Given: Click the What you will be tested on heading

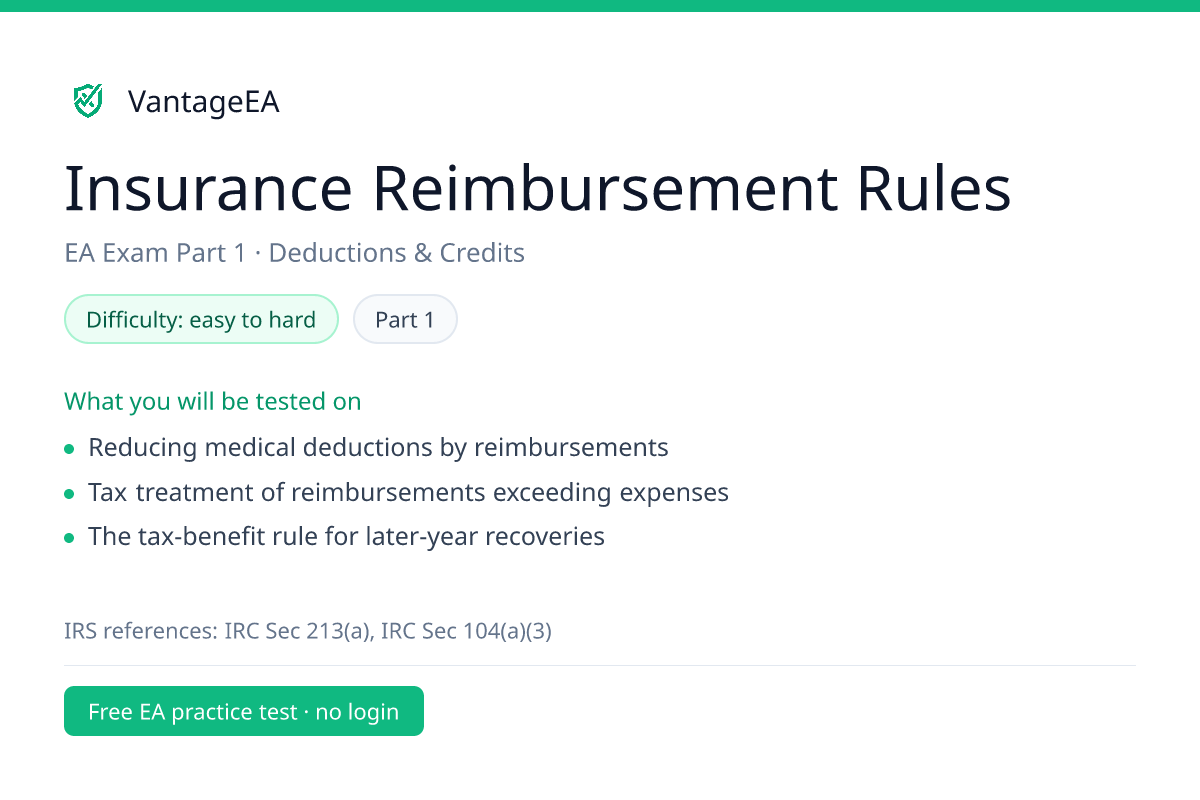Looking at the screenshot, I should [213, 401].
